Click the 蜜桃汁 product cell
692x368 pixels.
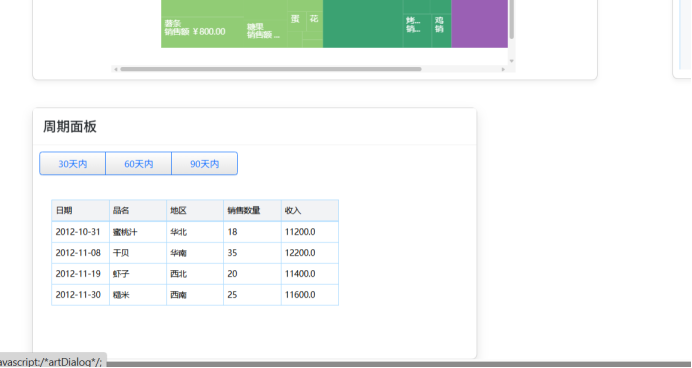(138, 232)
